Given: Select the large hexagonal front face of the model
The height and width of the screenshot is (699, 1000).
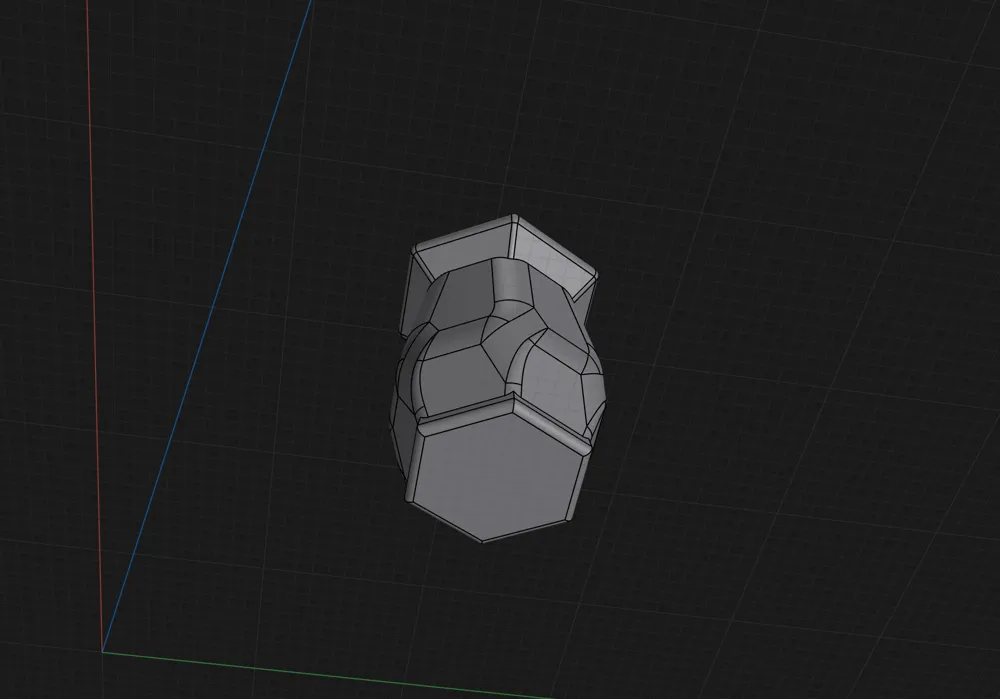Looking at the screenshot, I should click(499, 475).
